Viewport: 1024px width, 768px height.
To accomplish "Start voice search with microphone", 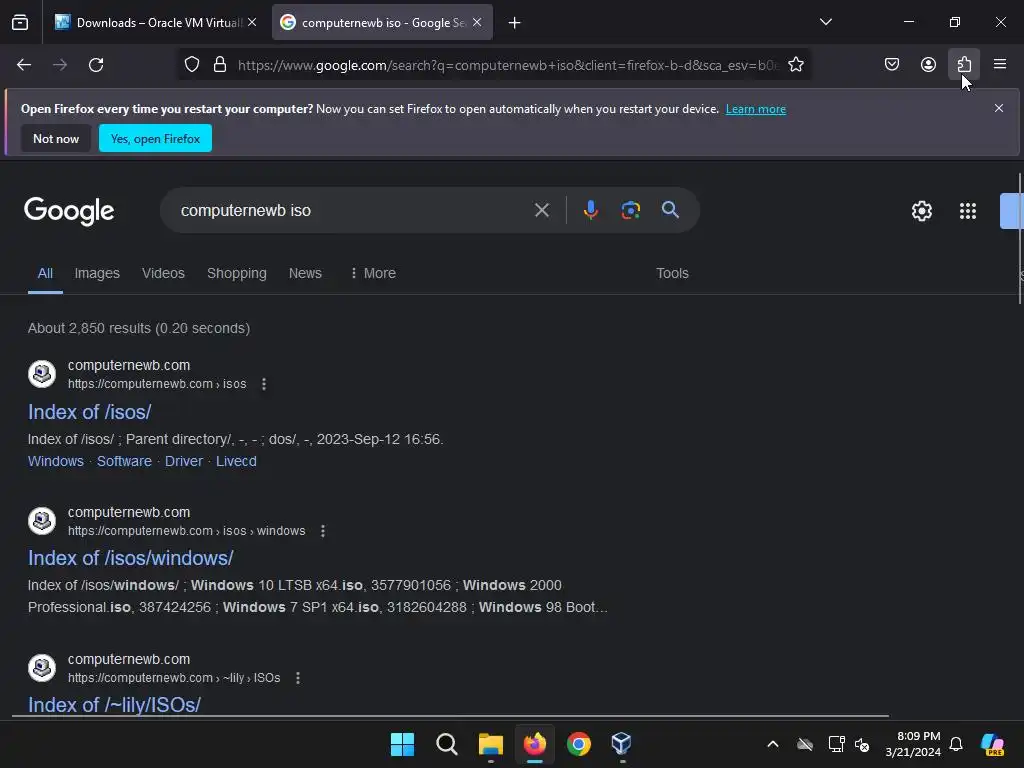I will (590, 210).
